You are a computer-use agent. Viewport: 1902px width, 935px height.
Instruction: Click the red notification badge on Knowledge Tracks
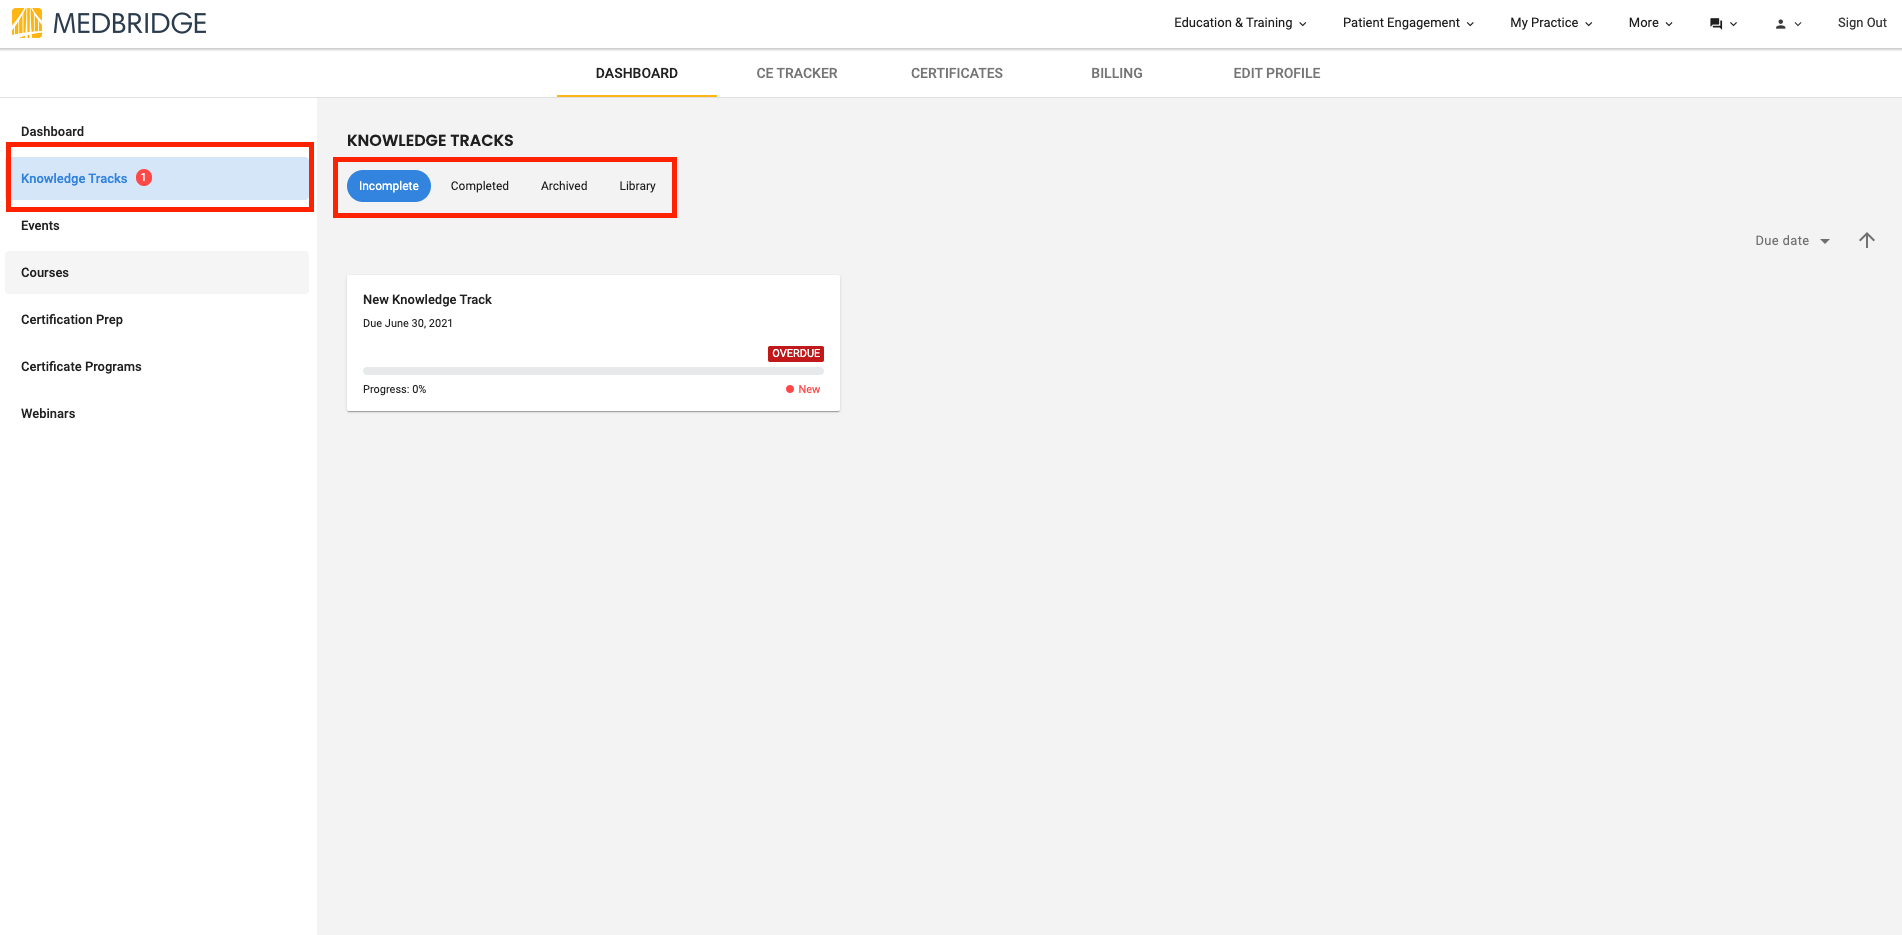click(144, 177)
